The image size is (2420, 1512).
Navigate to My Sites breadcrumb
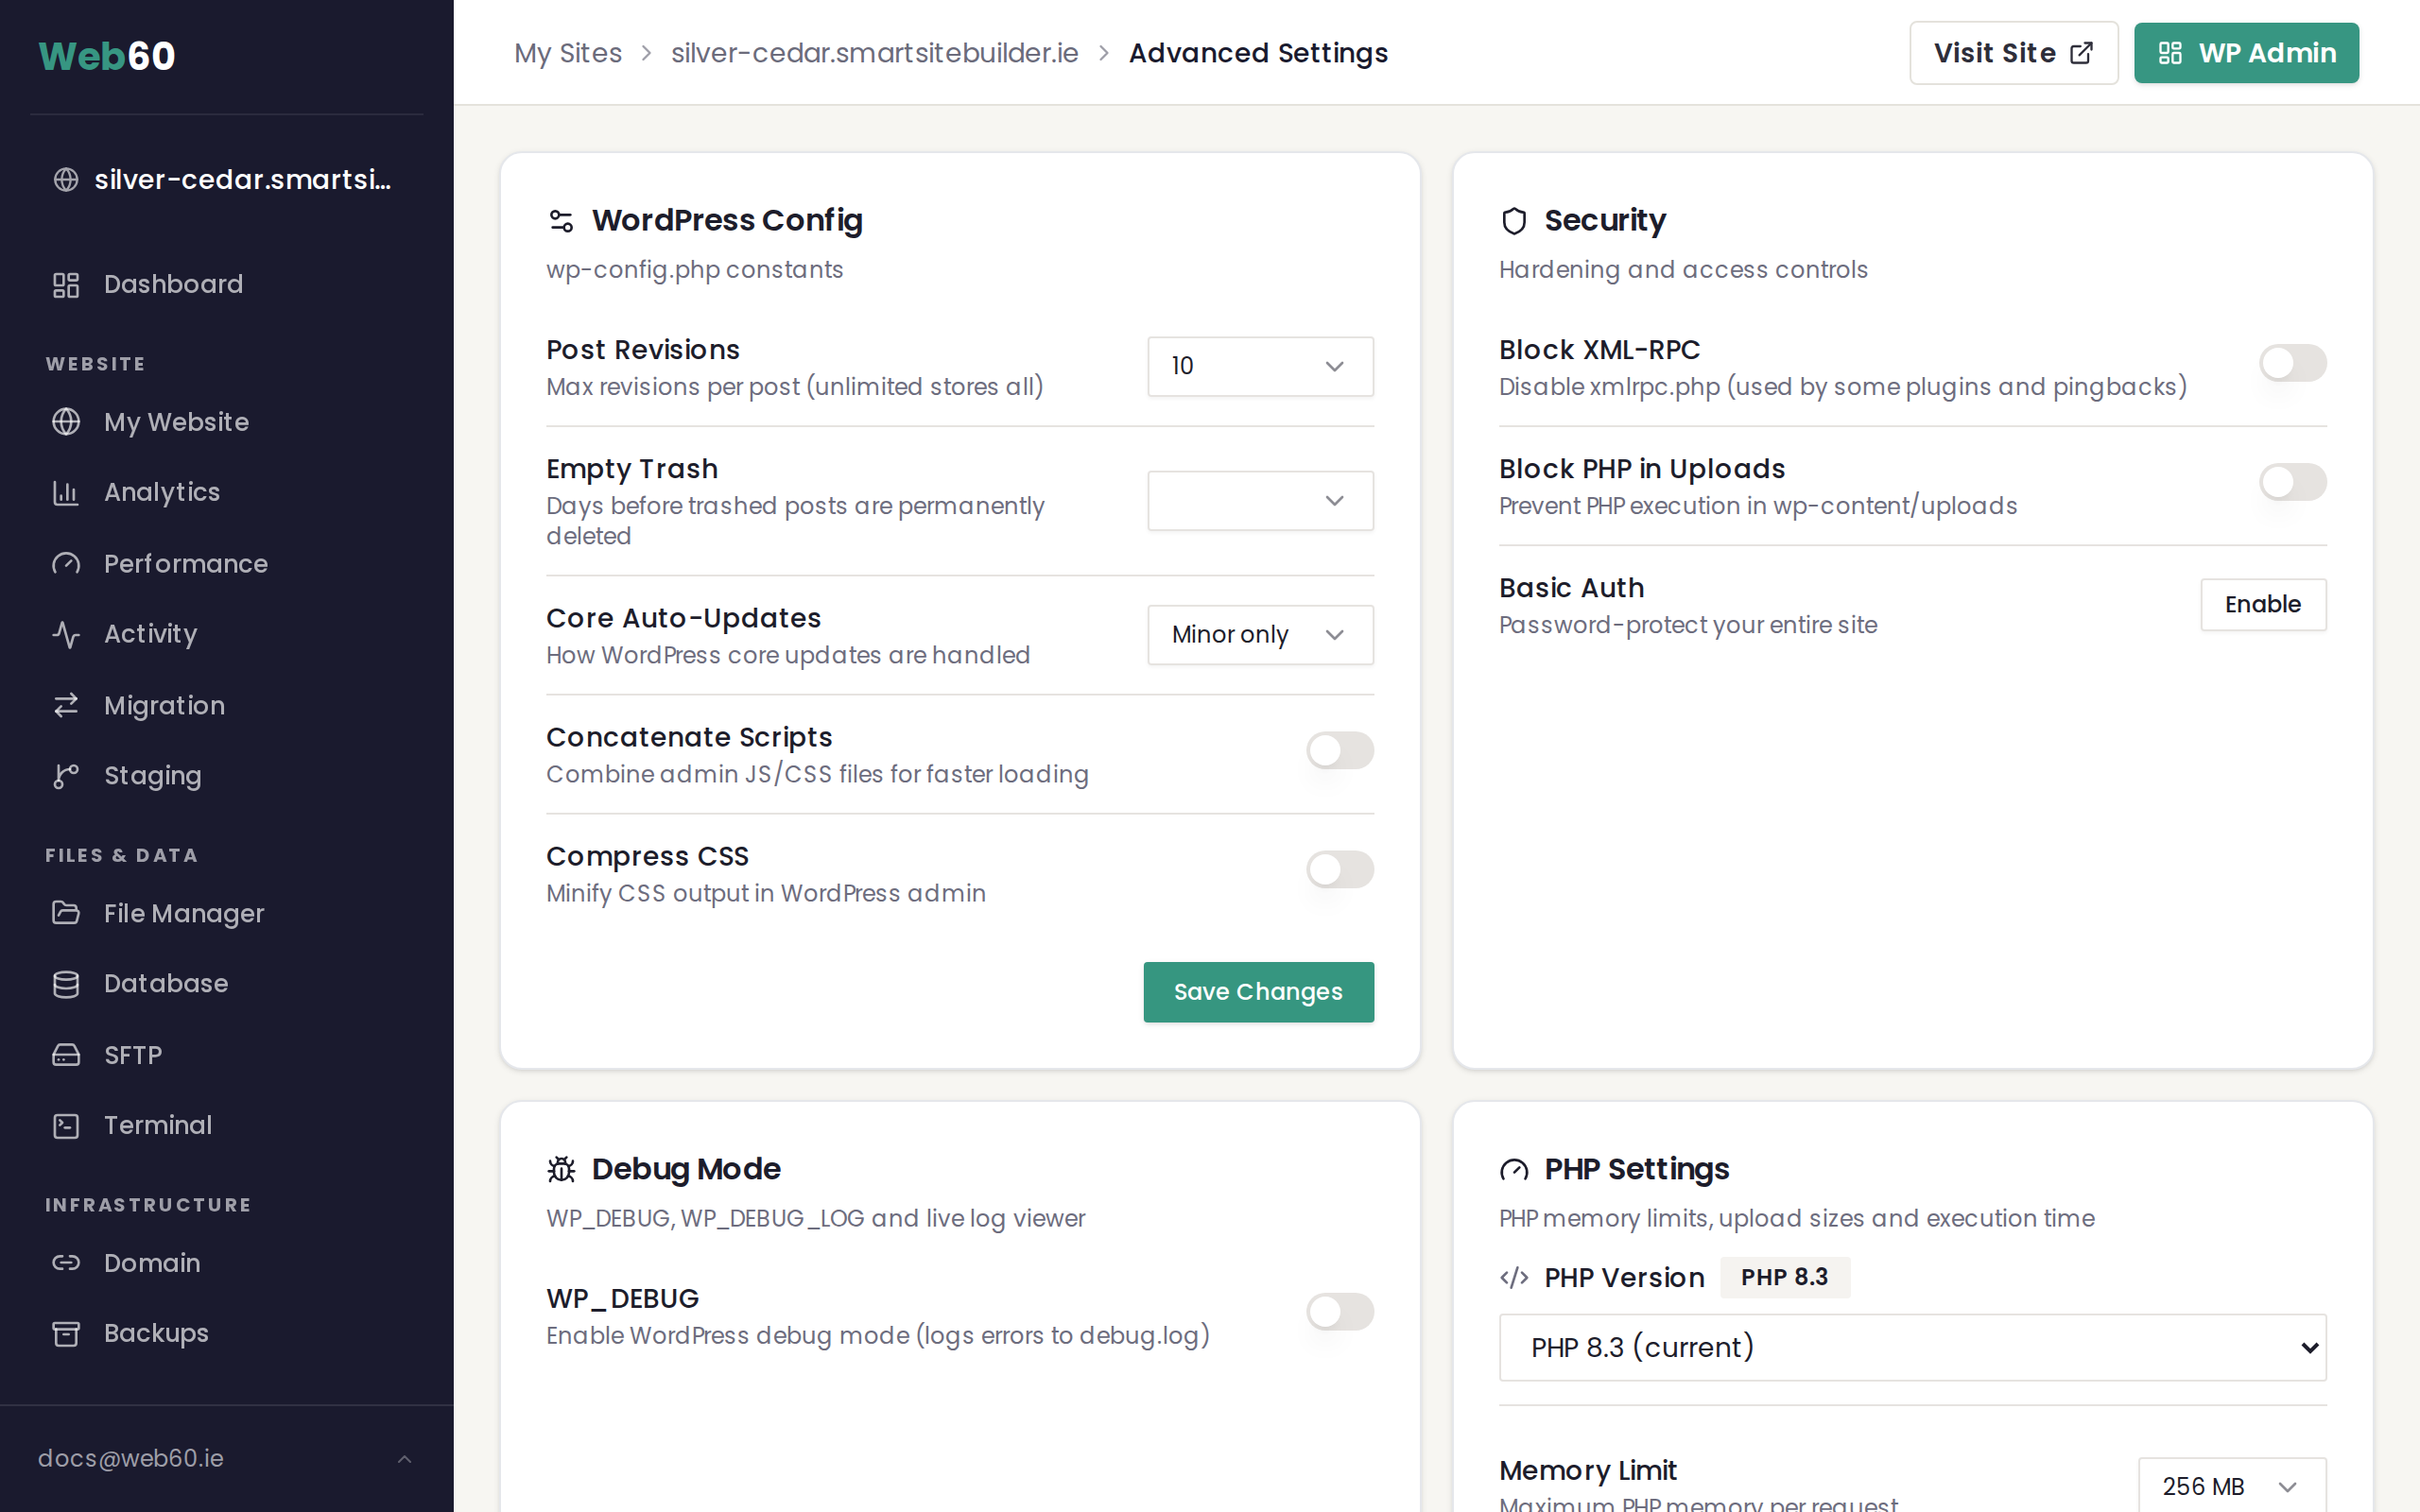(x=568, y=52)
